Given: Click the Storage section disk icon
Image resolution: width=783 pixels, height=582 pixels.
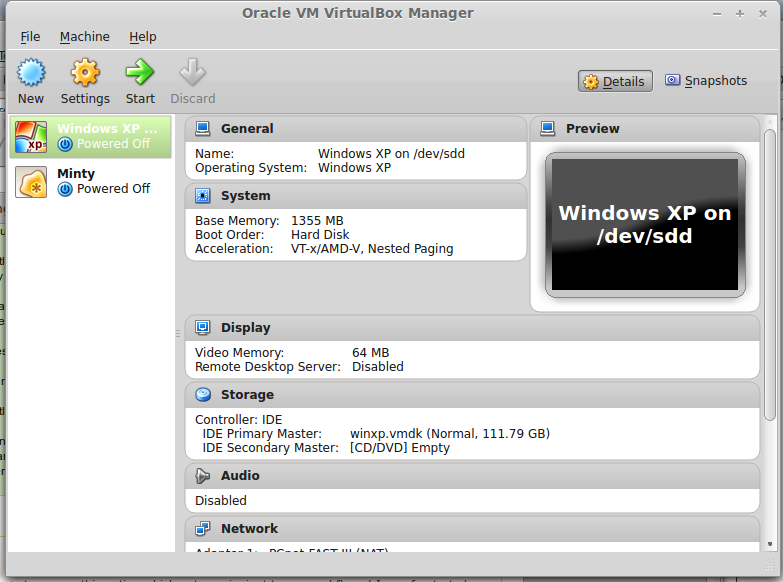Looking at the screenshot, I should (203, 395).
